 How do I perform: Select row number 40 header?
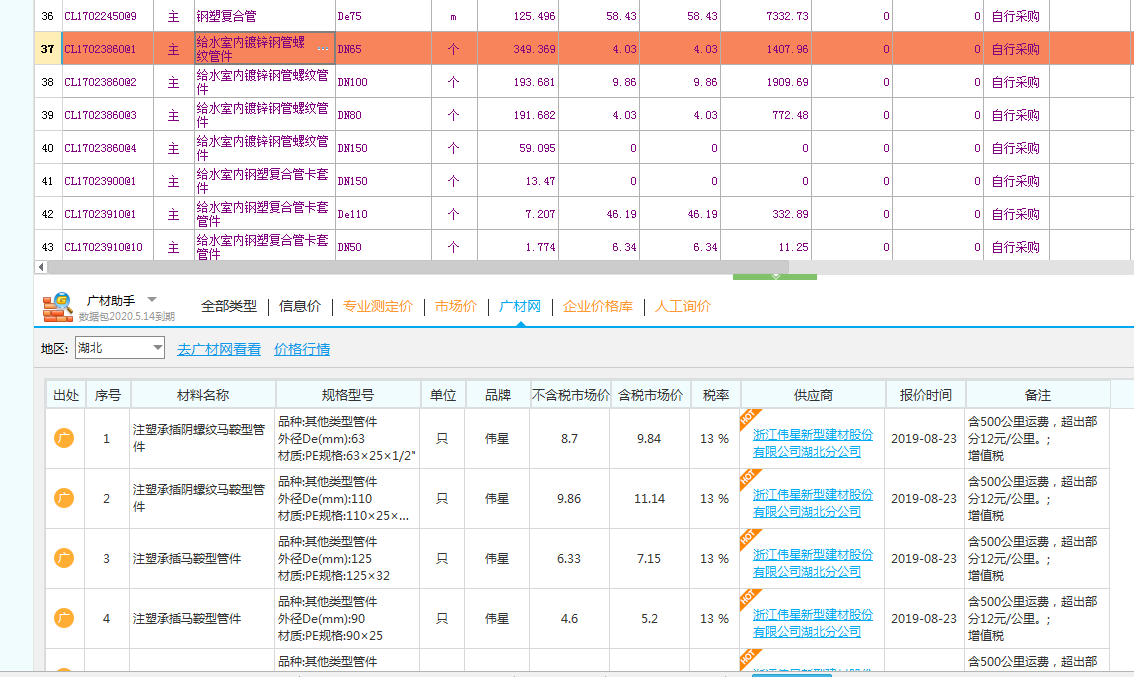coord(48,148)
